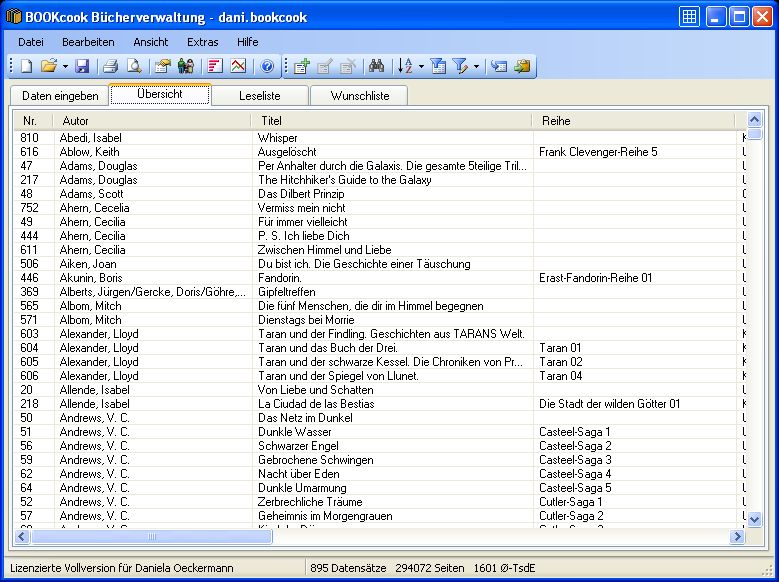Open the Bearbeiten menu
Screen dimensions: 779x582
pos(88,42)
